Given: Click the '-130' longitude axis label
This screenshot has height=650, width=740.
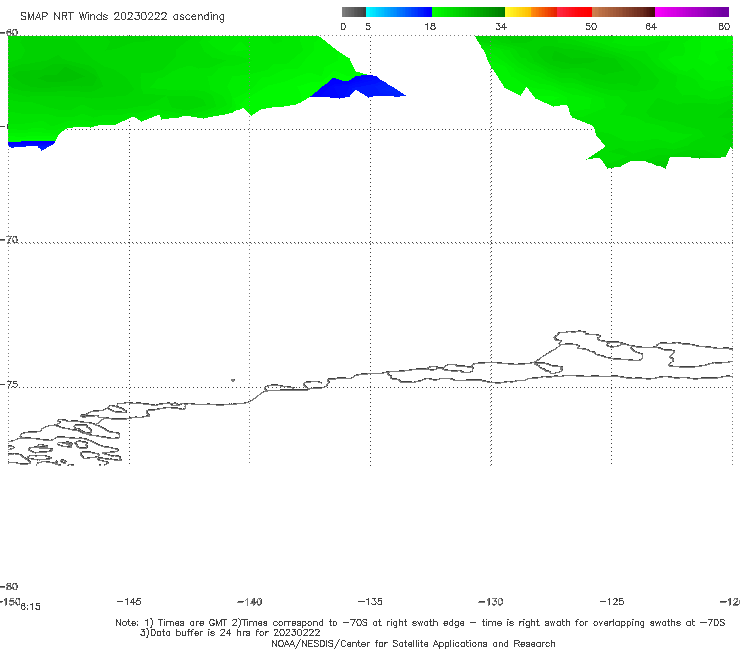Looking at the screenshot, I should coord(491,601).
